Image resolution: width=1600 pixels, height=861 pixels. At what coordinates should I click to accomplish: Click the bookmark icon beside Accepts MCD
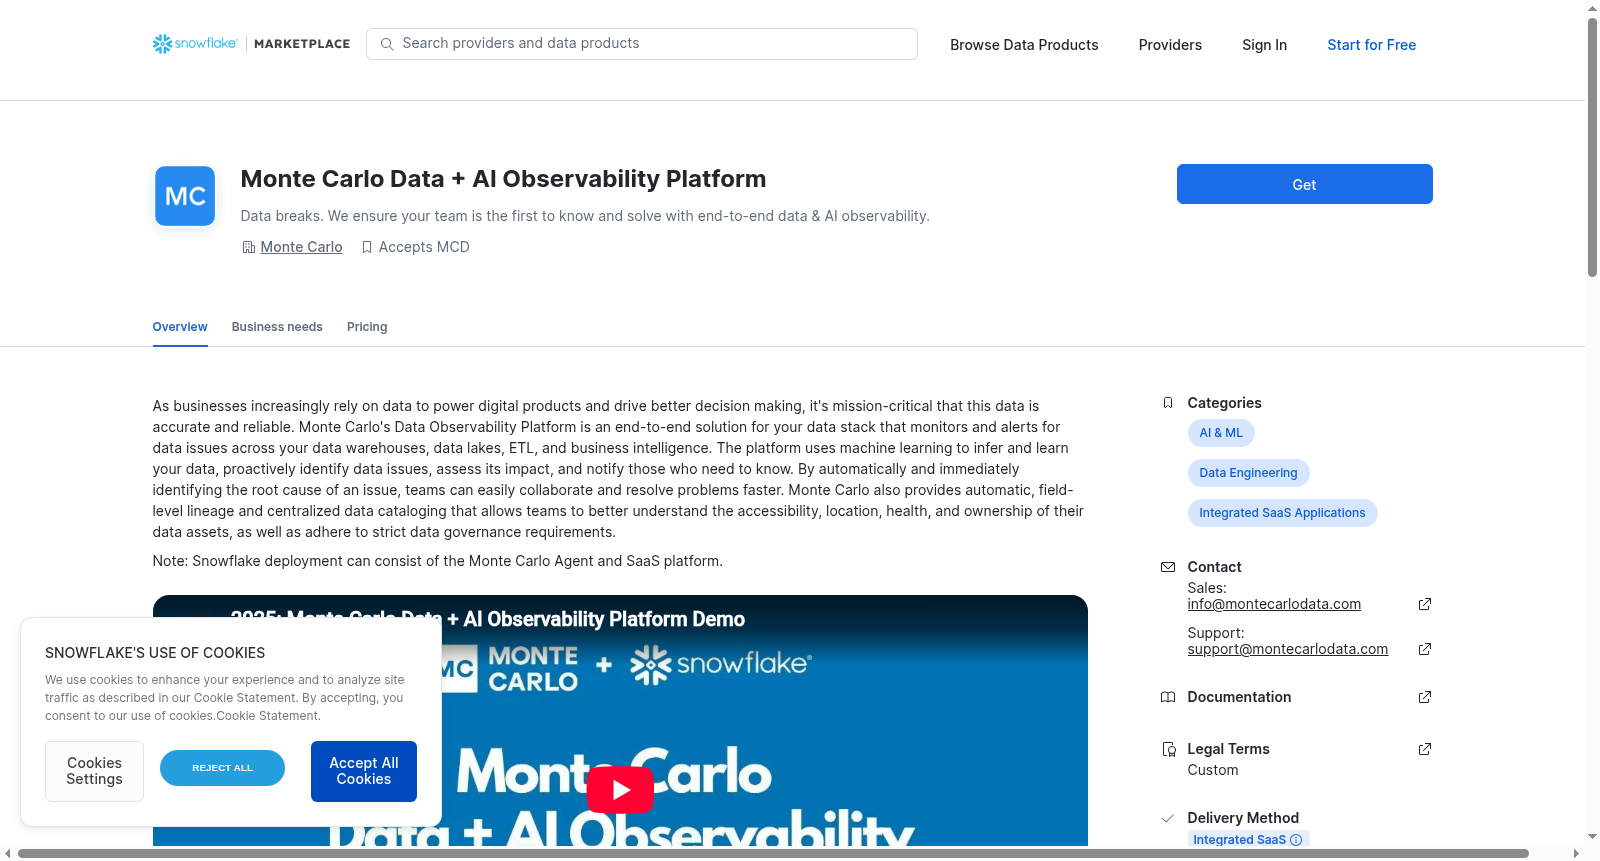coord(367,247)
